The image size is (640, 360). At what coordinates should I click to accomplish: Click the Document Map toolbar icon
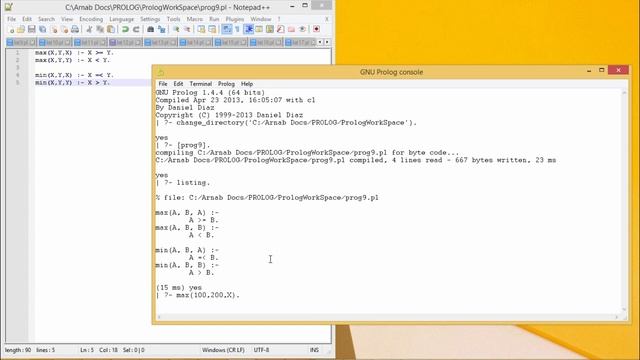pos(270,29)
